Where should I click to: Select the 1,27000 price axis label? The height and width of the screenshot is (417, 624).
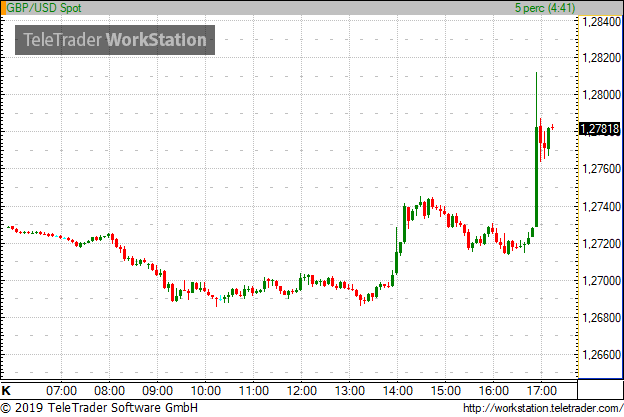click(601, 281)
